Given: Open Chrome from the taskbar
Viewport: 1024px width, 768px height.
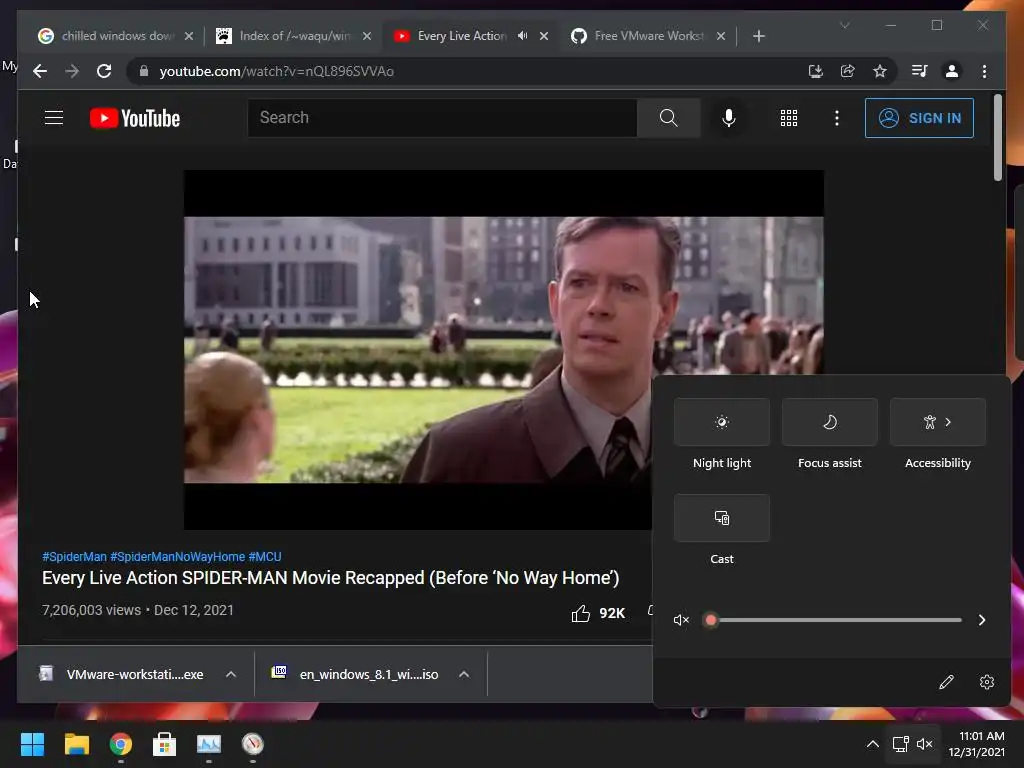Looking at the screenshot, I should (x=121, y=744).
